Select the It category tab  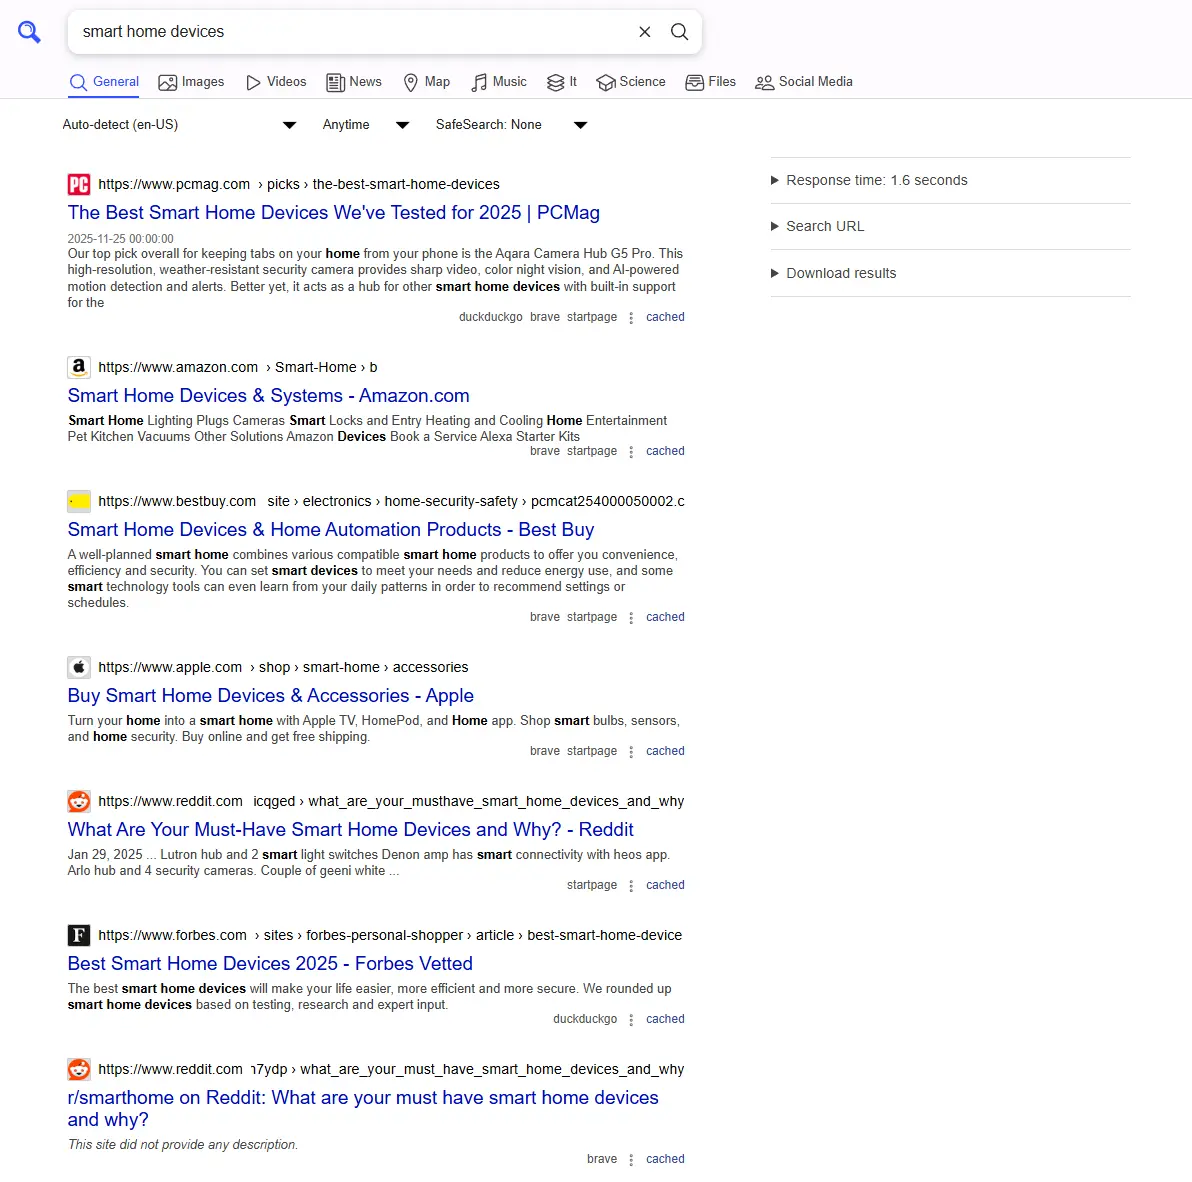click(x=562, y=82)
